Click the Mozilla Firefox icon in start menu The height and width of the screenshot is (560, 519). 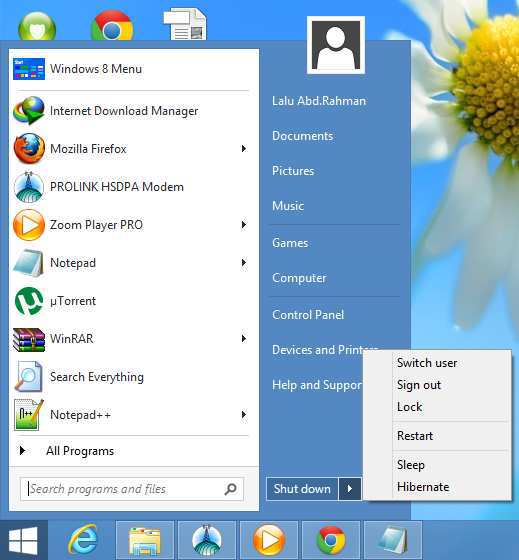[29, 149]
